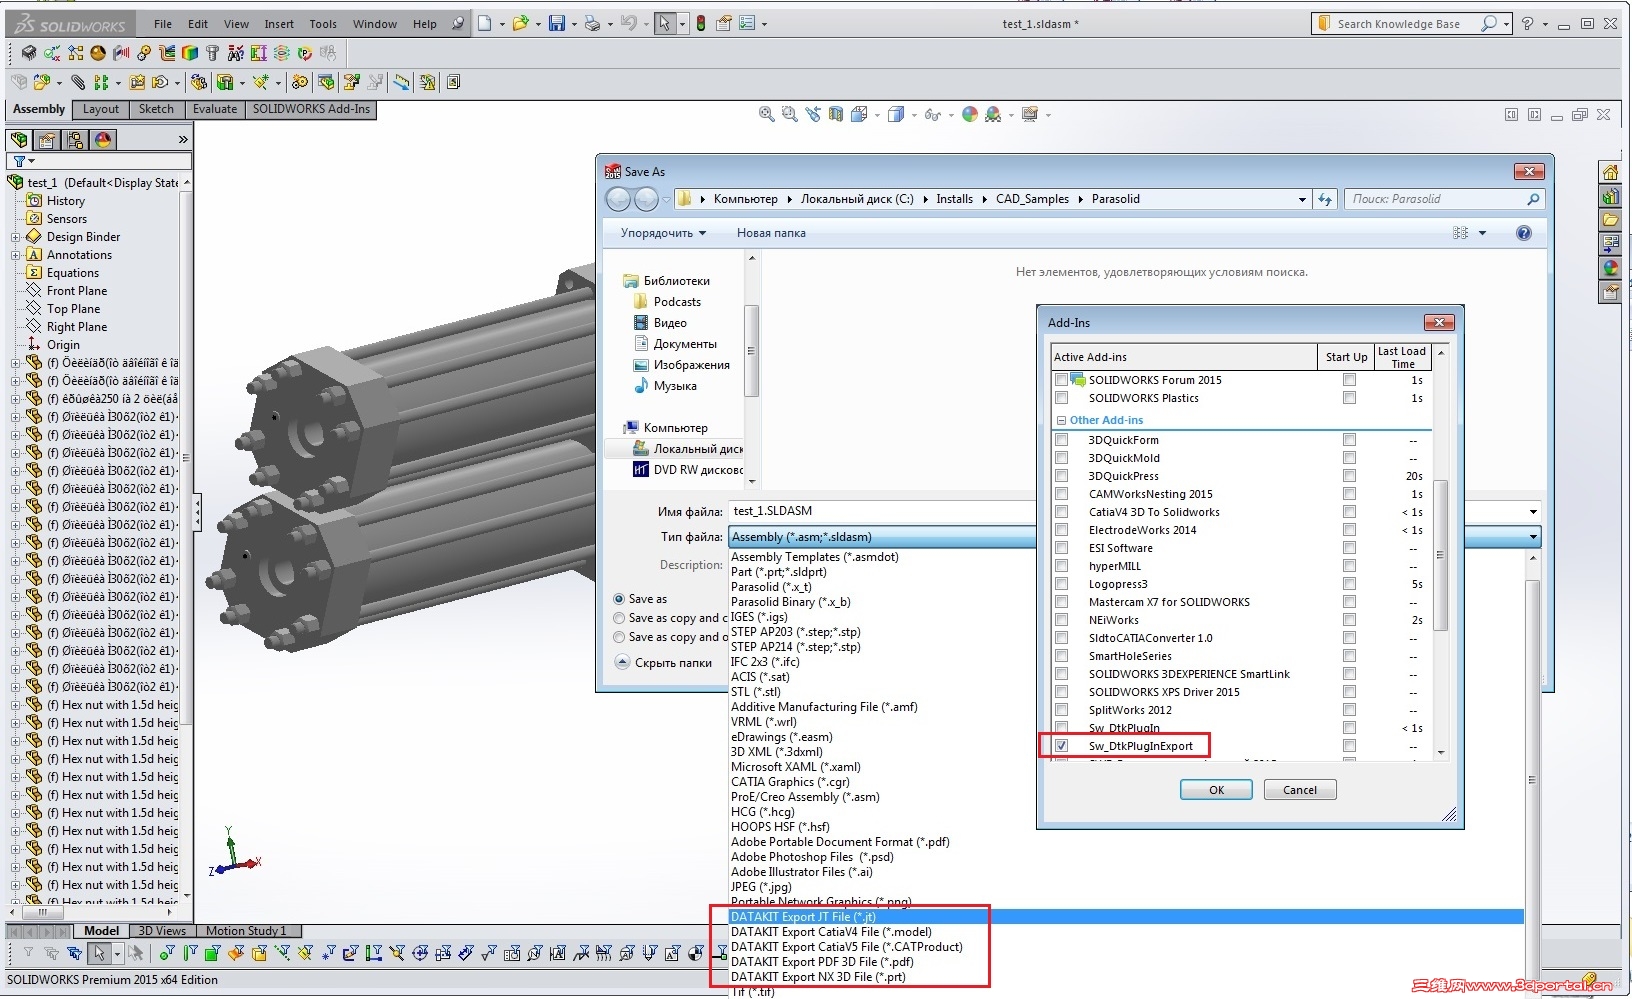Open the view options dropdown in Save As

point(1482,233)
